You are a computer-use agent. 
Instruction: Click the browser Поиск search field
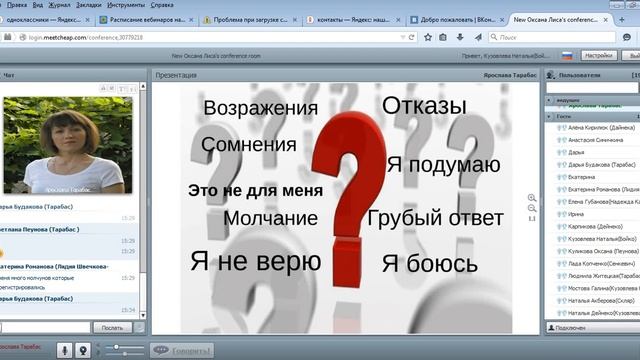tap(552, 37)
